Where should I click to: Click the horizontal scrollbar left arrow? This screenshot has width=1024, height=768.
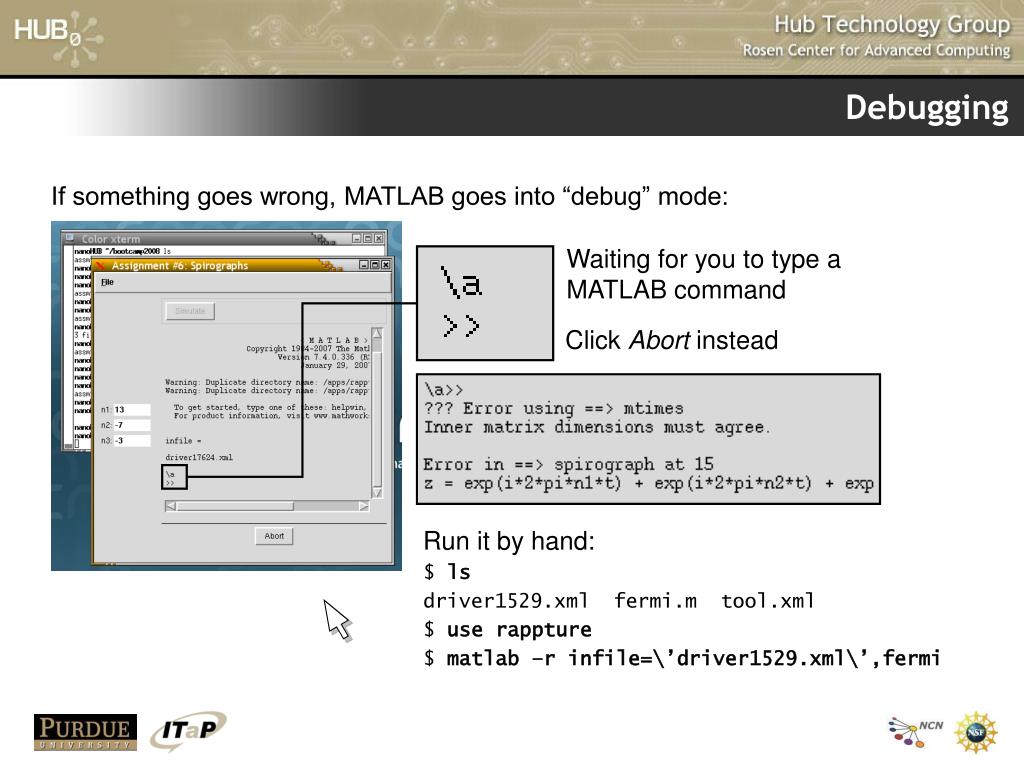pos(170,506)
